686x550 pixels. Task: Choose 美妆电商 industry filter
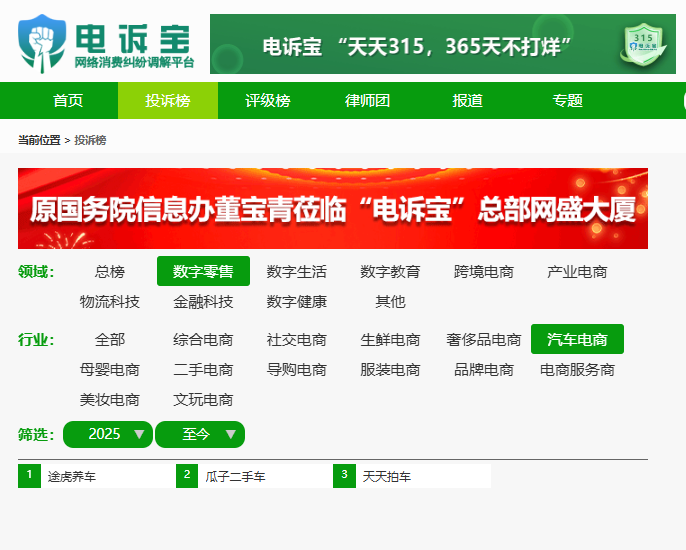(x=110, y=399)
